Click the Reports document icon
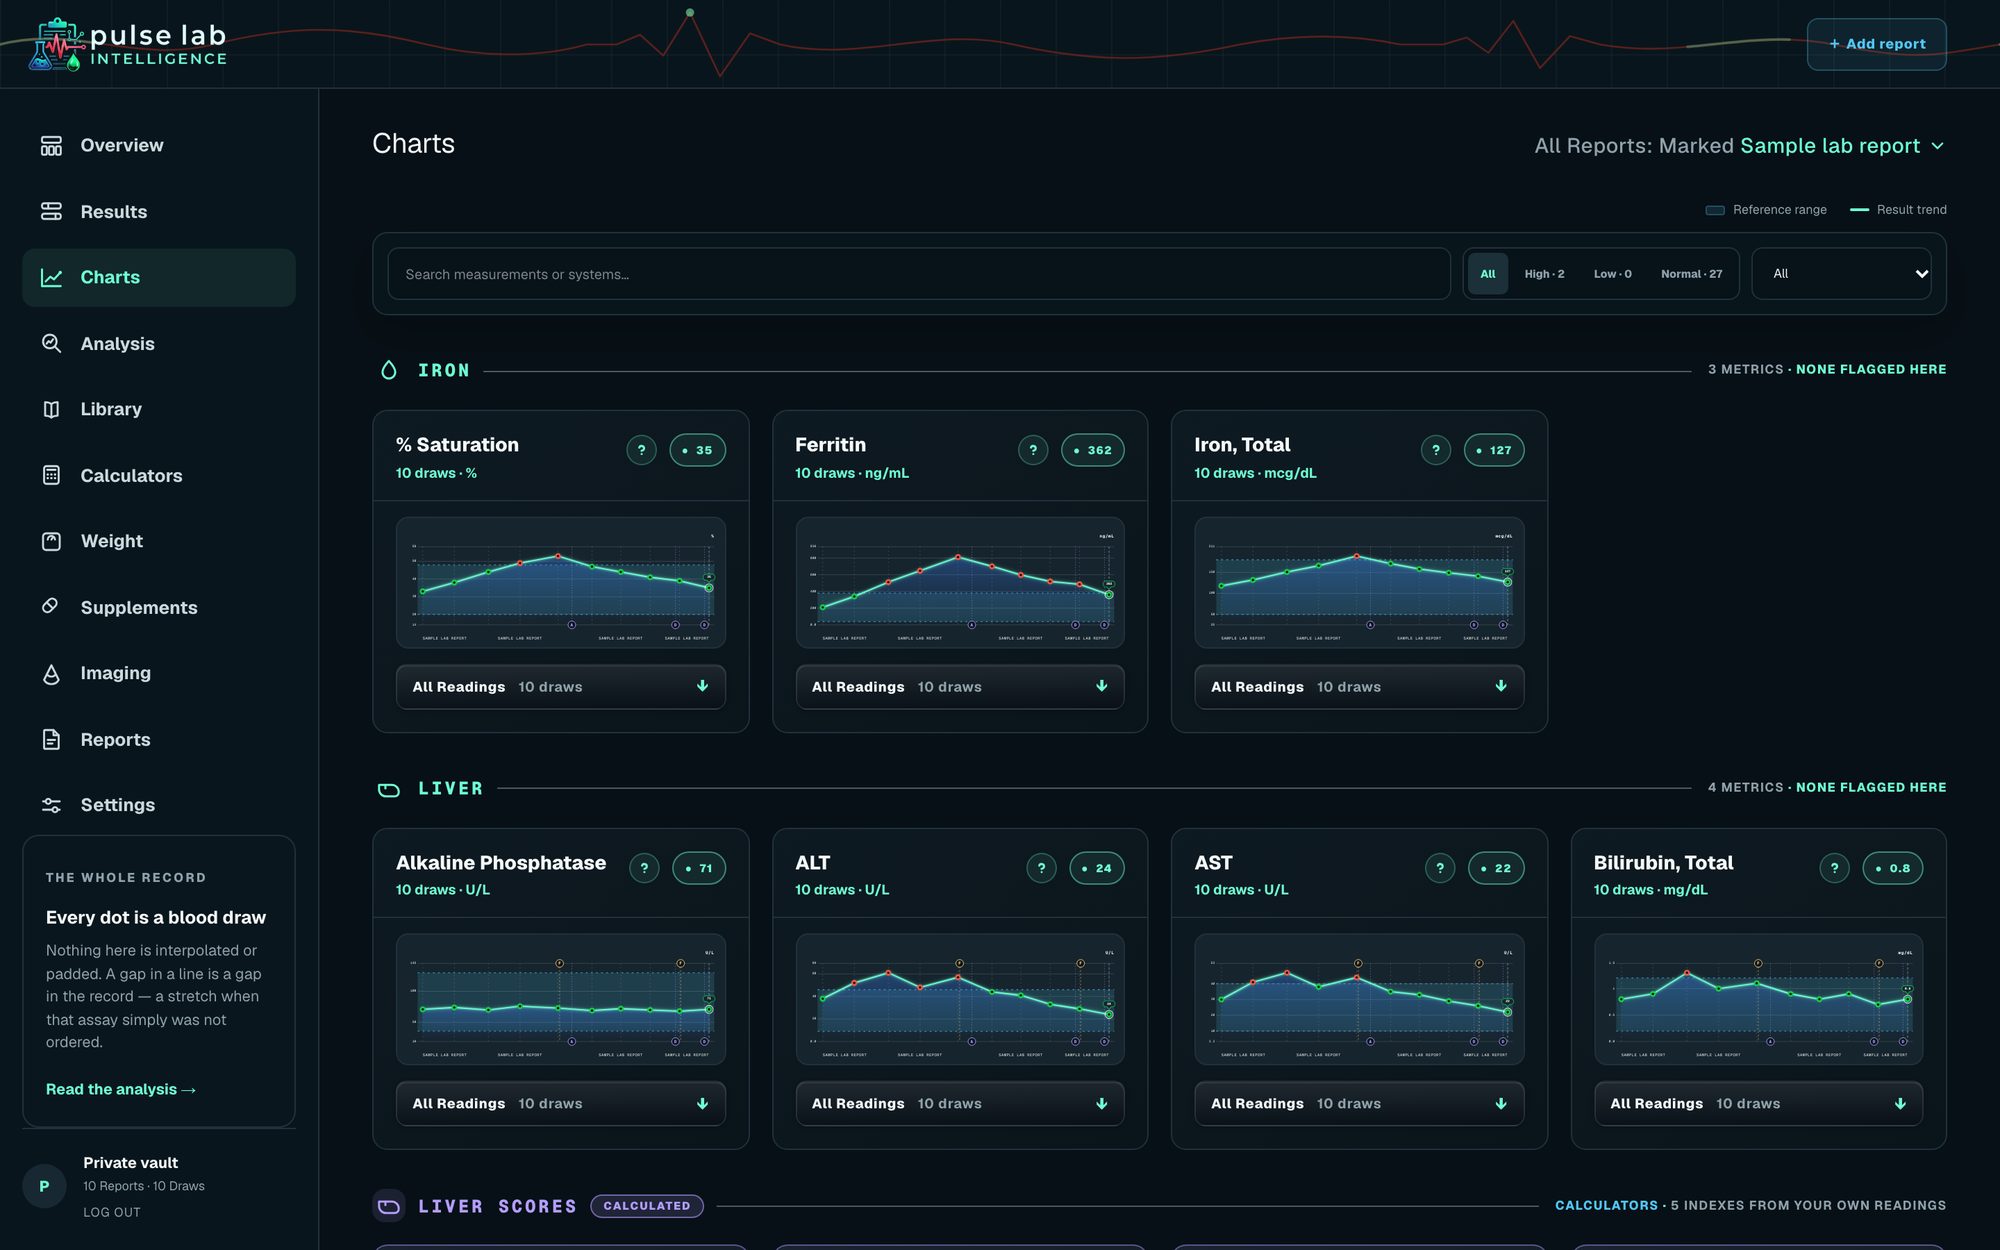Viewport: 2000px width, 1250px height. [x=51, y=739]
